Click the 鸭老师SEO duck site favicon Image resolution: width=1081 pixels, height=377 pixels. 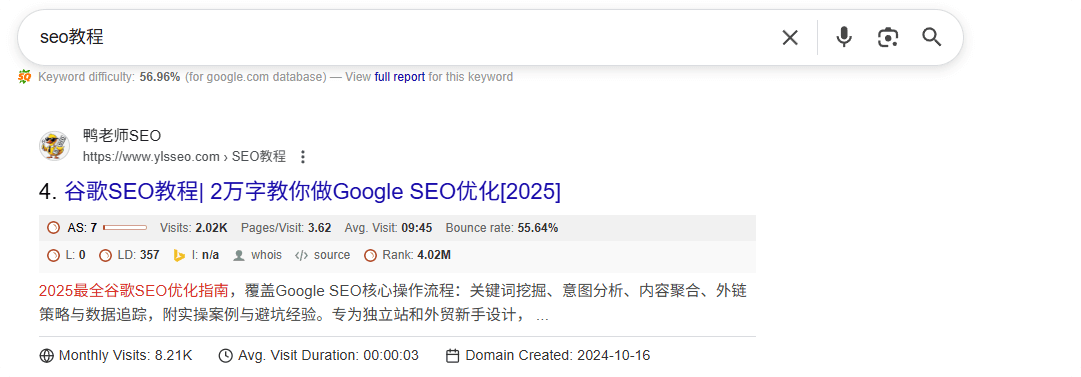point(54,146)
